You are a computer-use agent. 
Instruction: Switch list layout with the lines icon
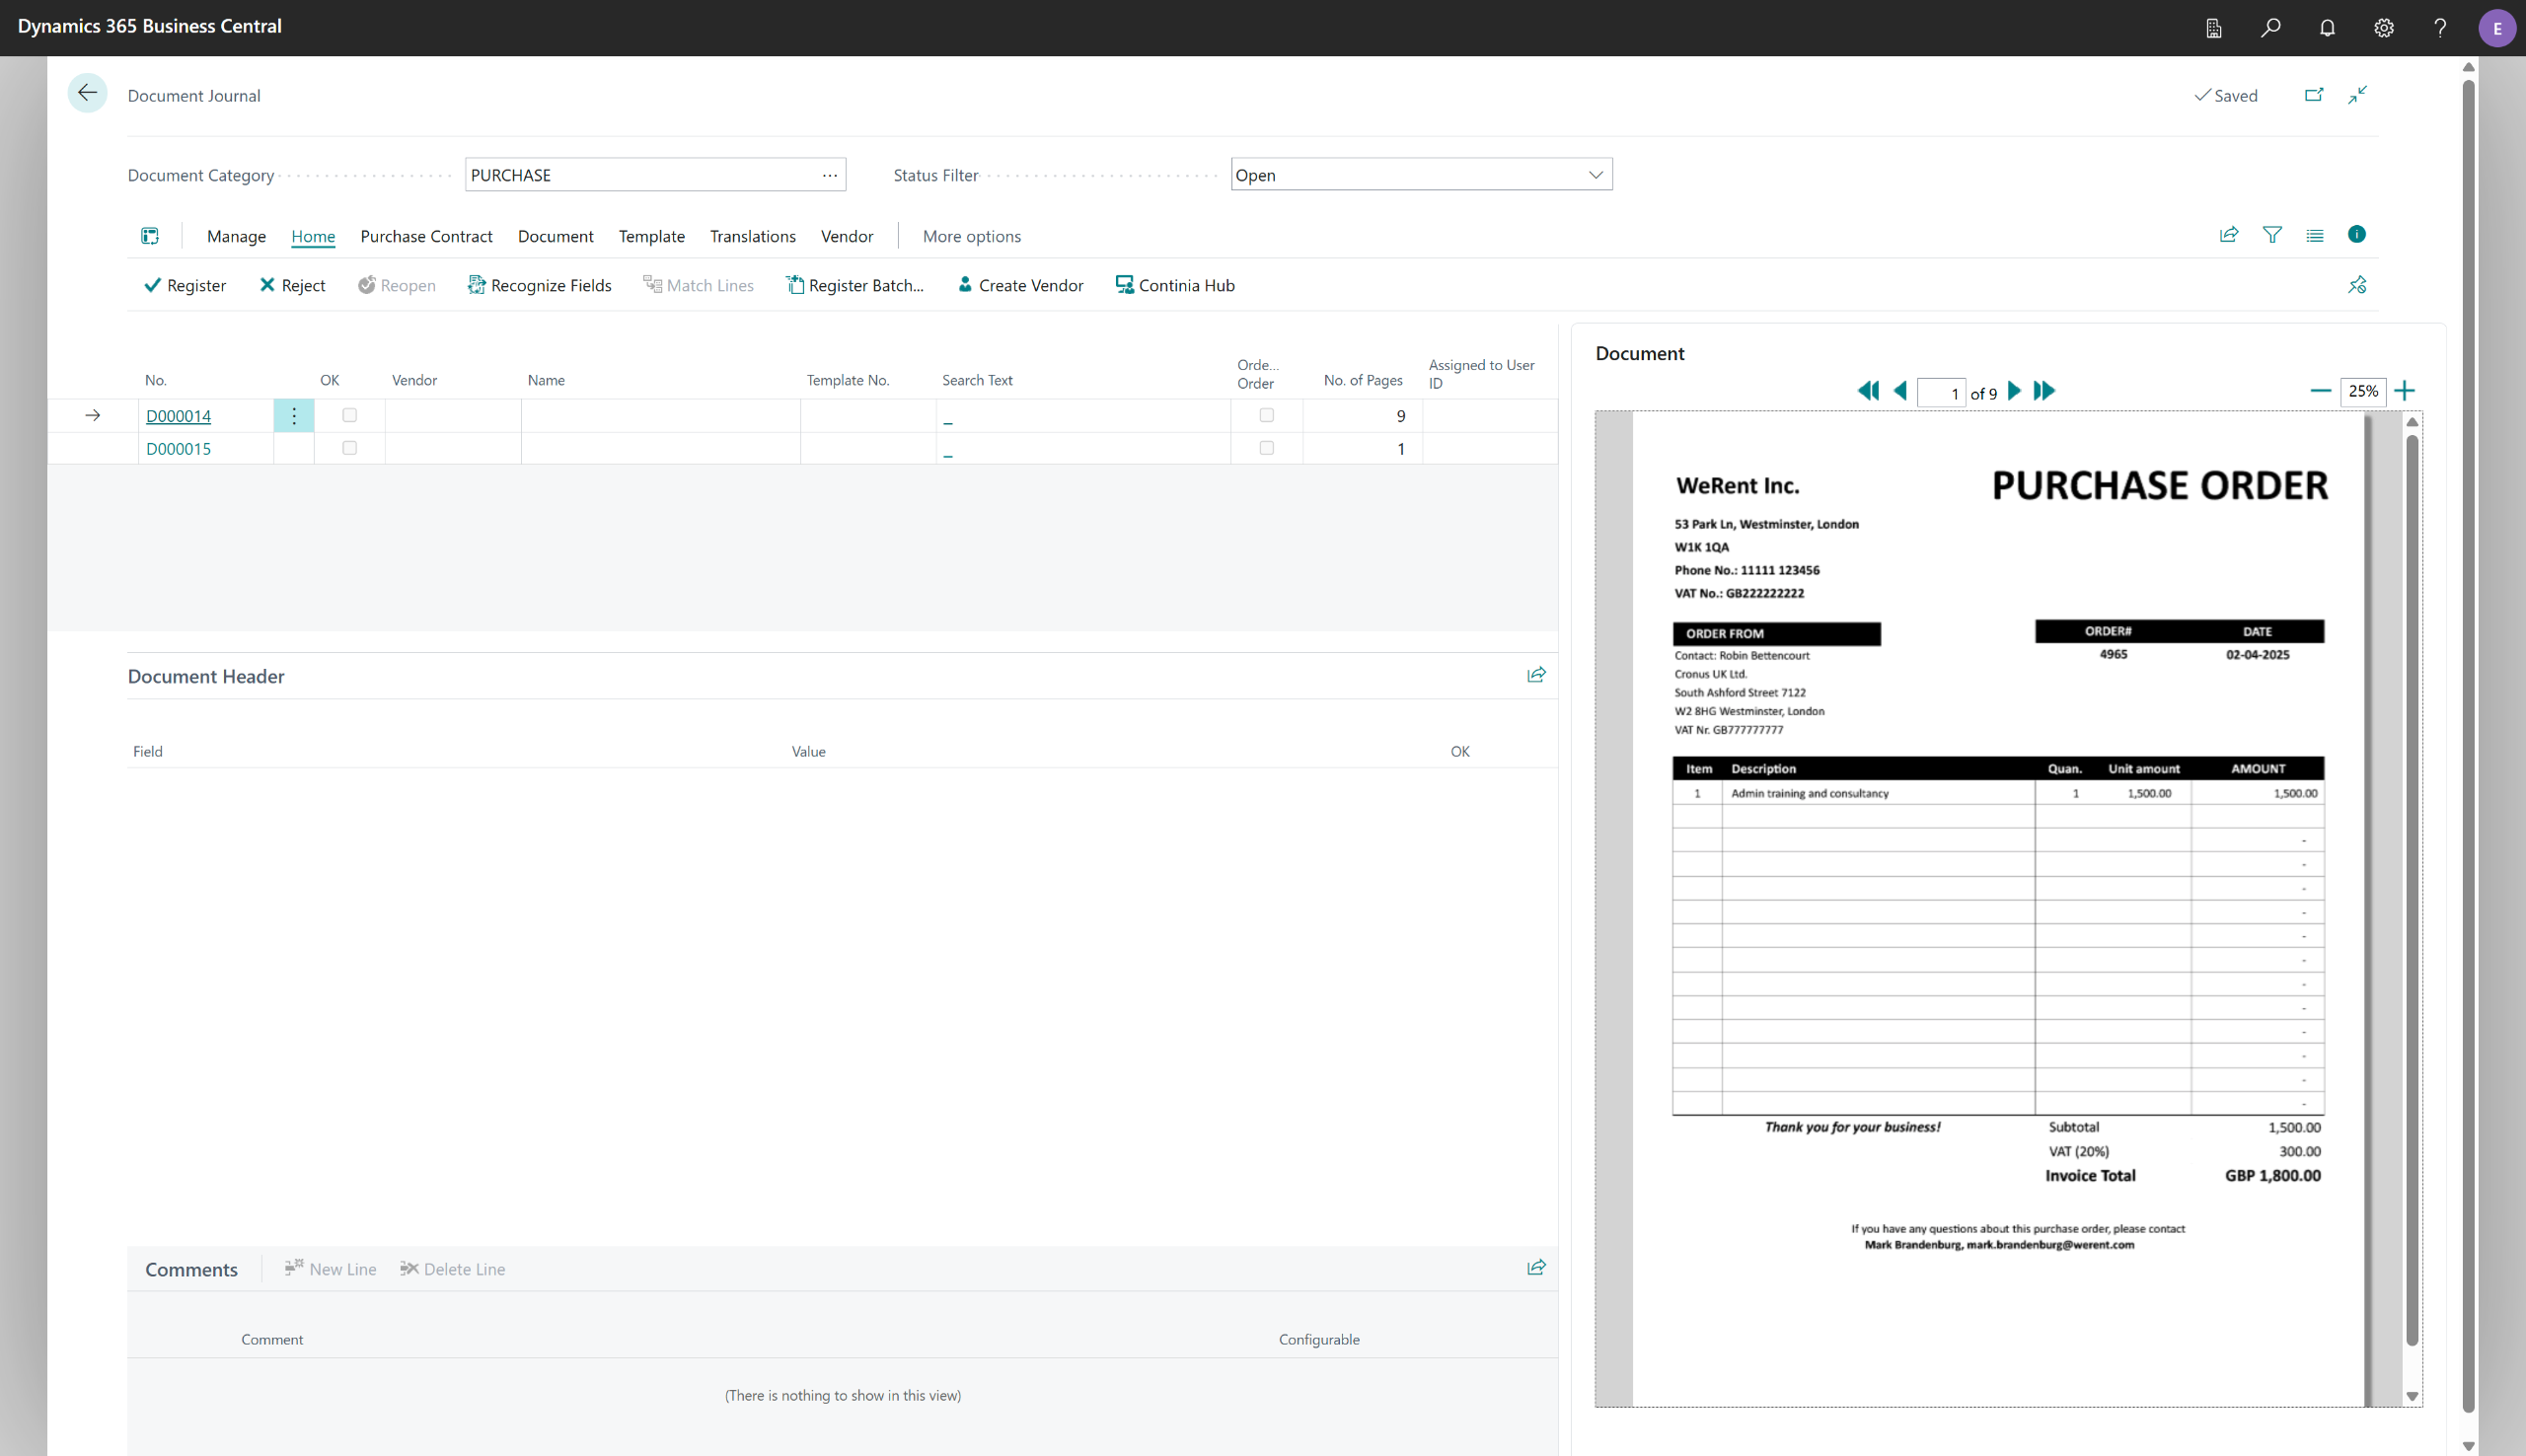tap(2315, 235)
